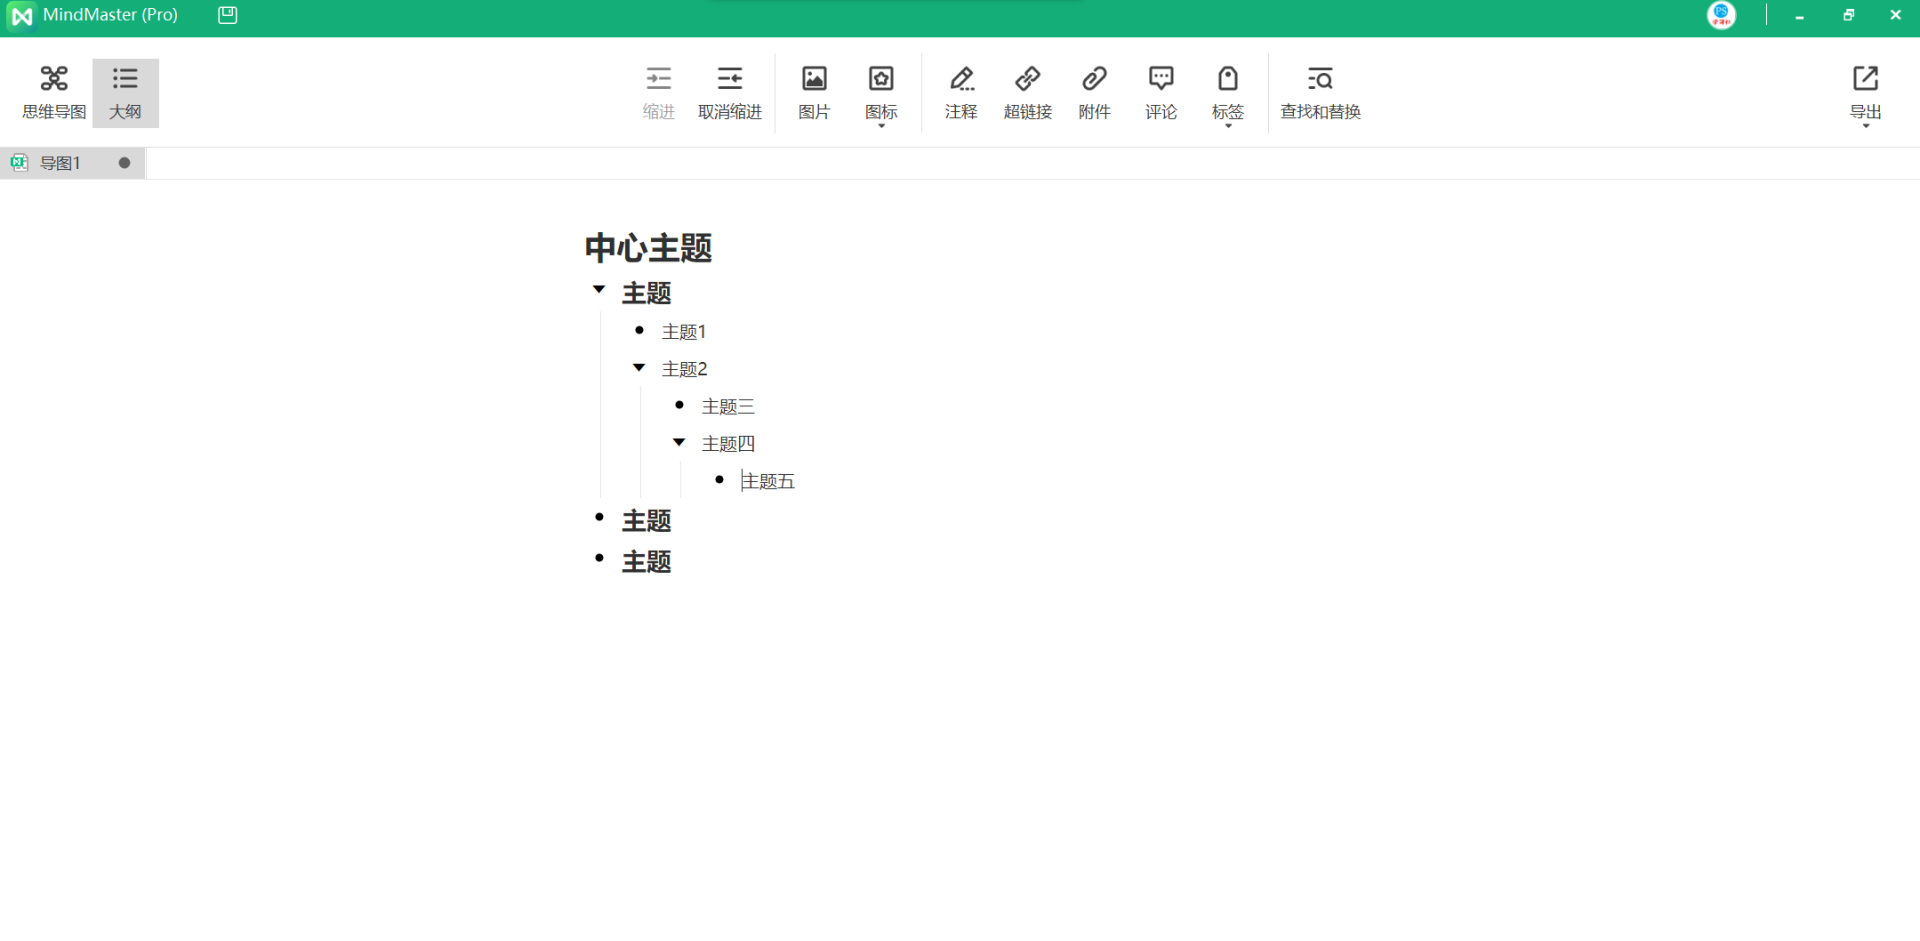Image resolution: width=1920 pixels, height=941 pixels.
Task: Select the outline view (大纲) button
Action: point(125,92)
